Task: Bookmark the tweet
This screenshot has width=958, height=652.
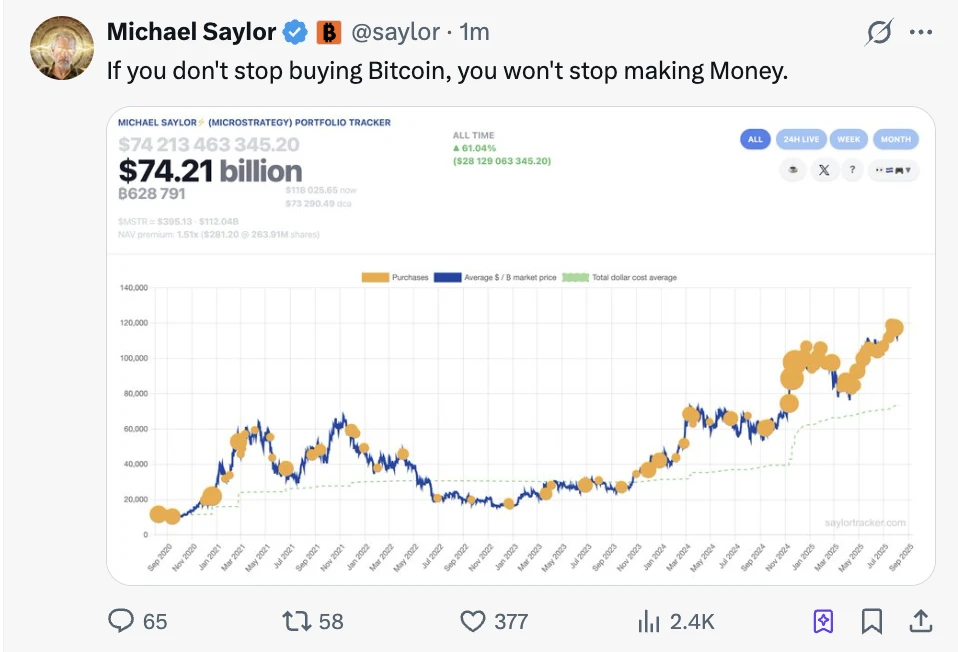Action: coord(870,621)
